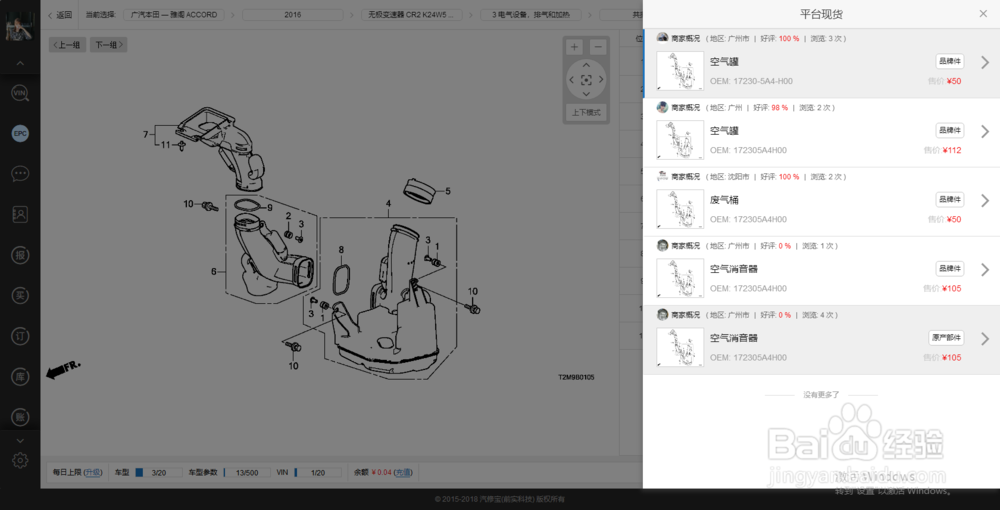Open thumbnail of first 空气罐 listing

(680, 71)
